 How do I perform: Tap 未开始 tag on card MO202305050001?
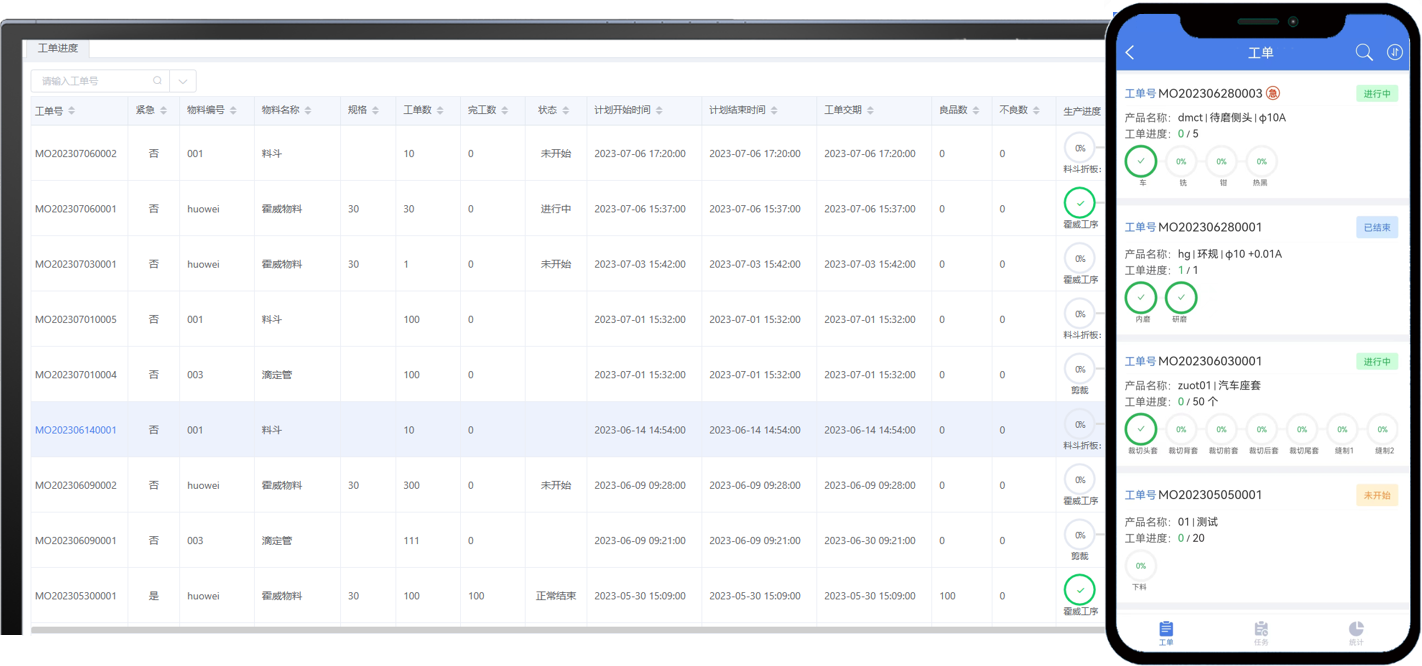1377,495
